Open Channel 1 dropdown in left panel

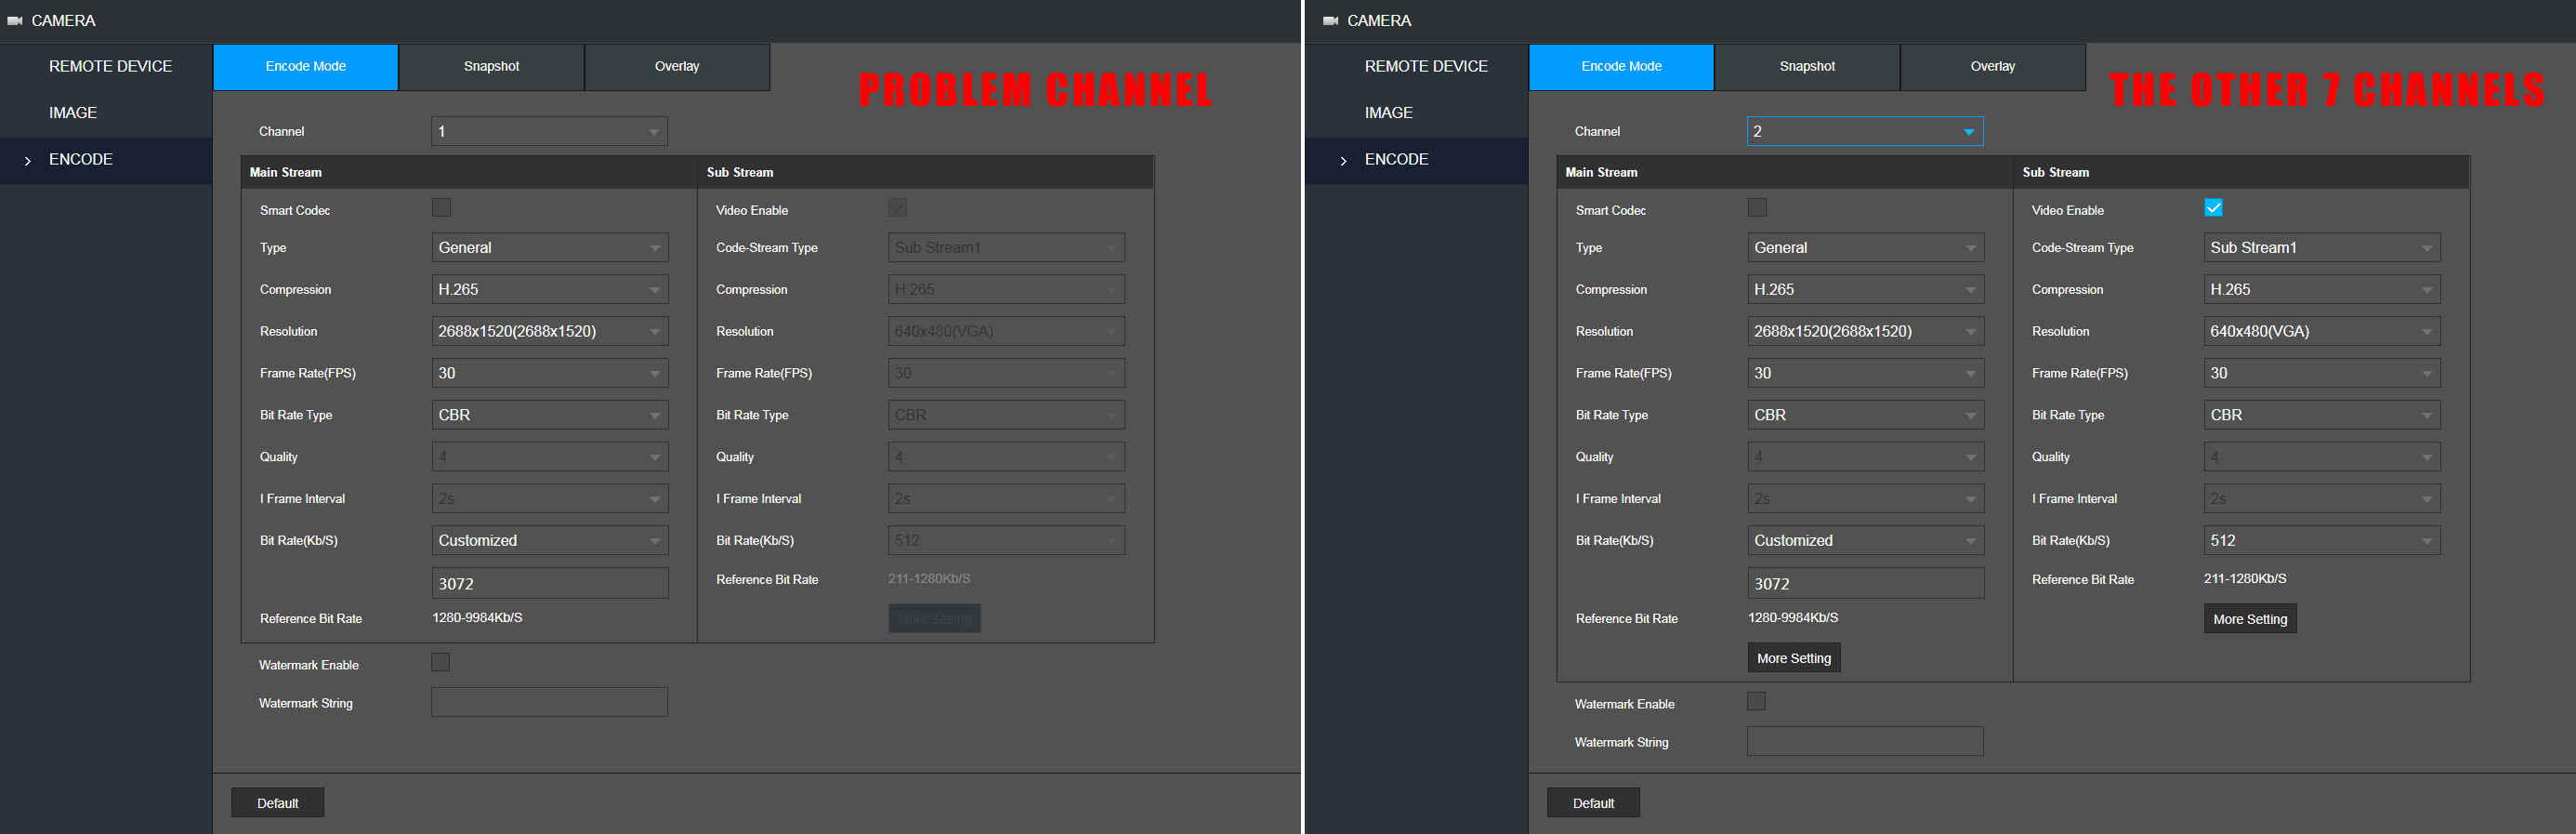(550, 132)
